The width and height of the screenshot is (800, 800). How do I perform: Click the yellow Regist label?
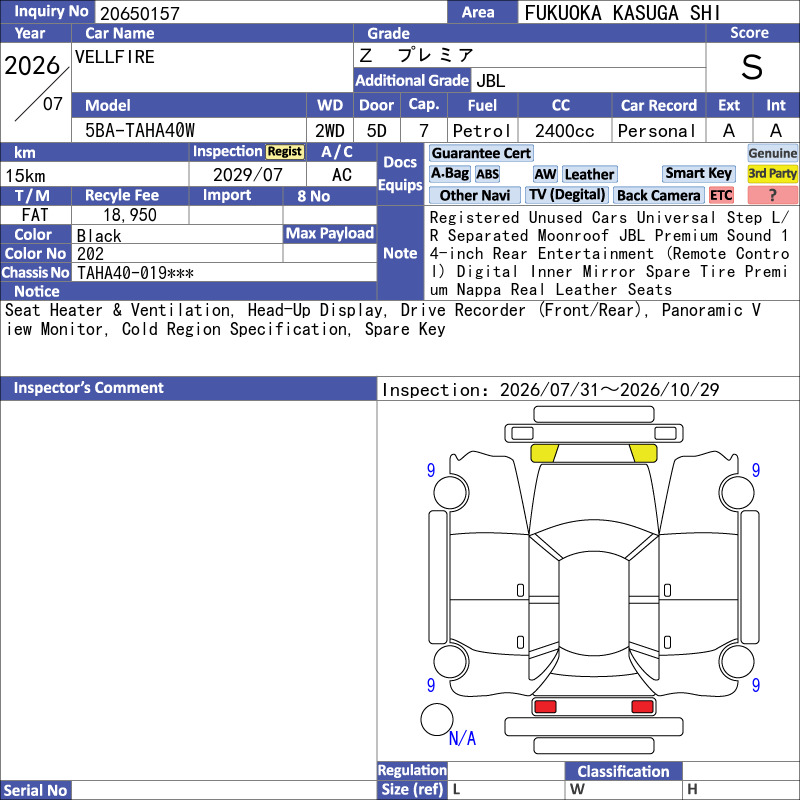pyautogui.click(x=284, y=152)
